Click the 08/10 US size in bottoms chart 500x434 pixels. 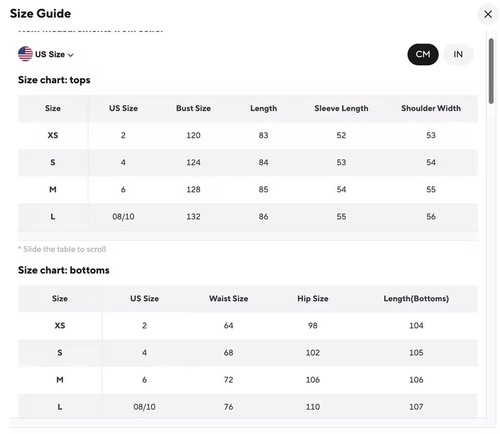(x=144, y=407)
